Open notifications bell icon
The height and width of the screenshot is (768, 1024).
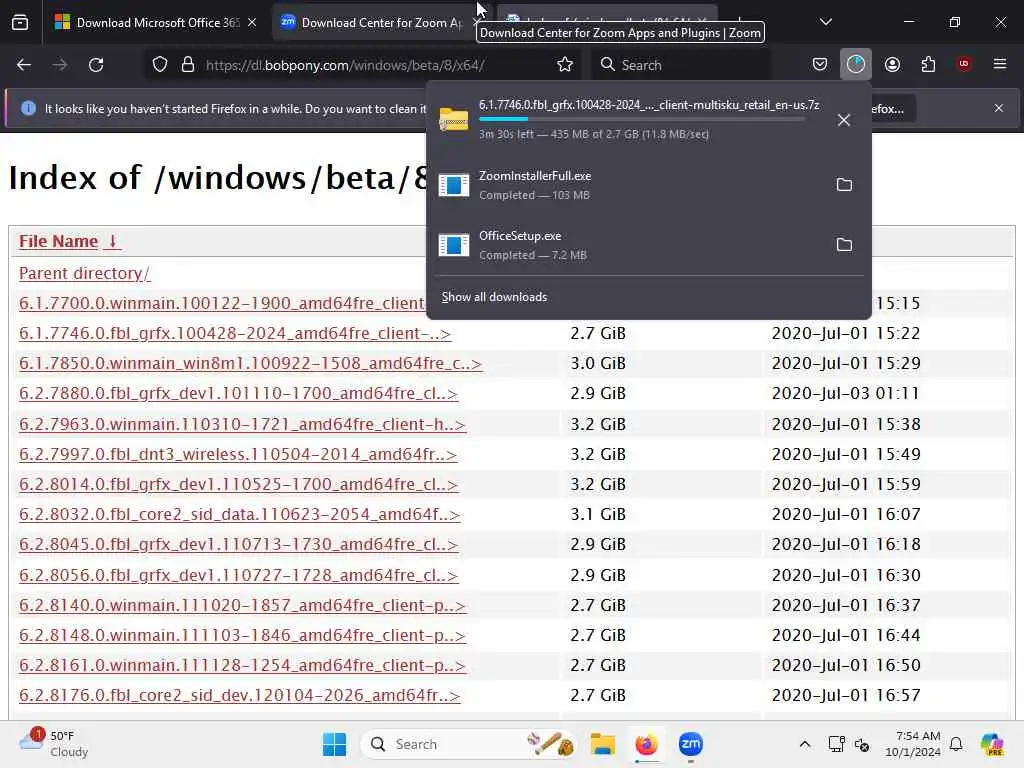(x=956, y=744)
